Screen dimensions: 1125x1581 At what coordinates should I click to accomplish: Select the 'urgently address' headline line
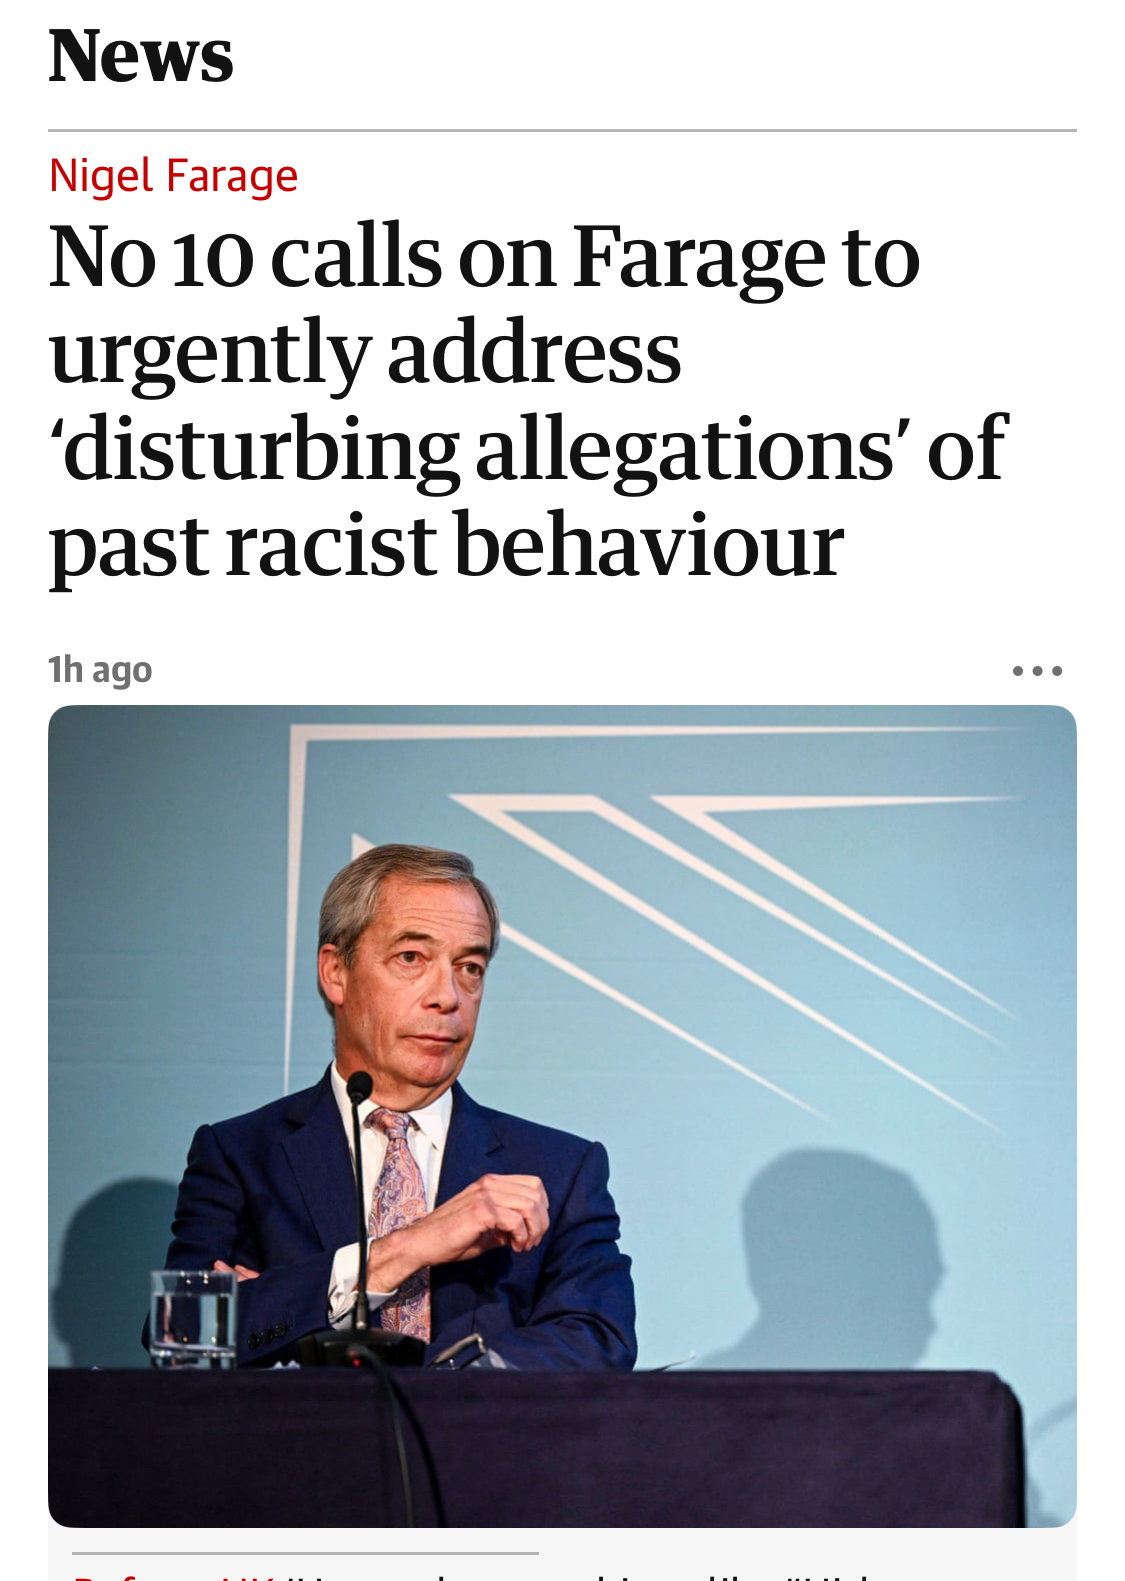point(365,353)
